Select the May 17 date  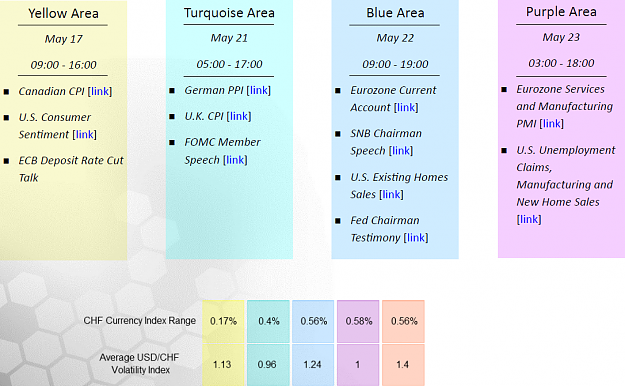[63, 39]
